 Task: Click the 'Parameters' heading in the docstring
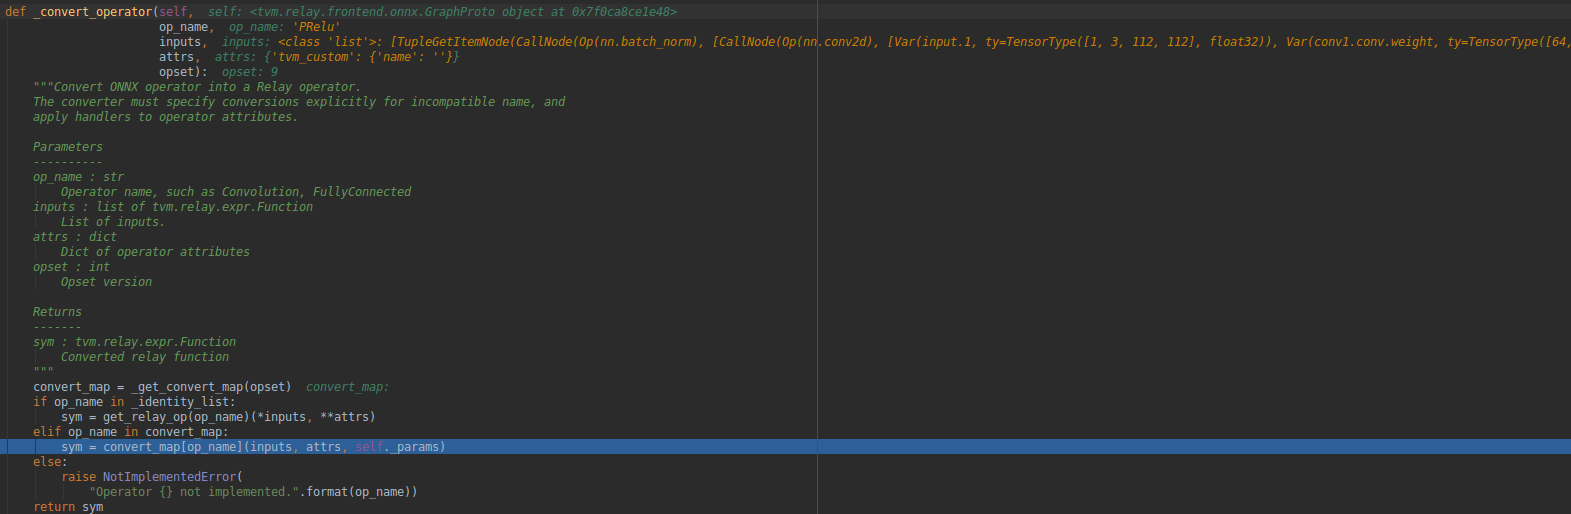click(x=68, y=147)
